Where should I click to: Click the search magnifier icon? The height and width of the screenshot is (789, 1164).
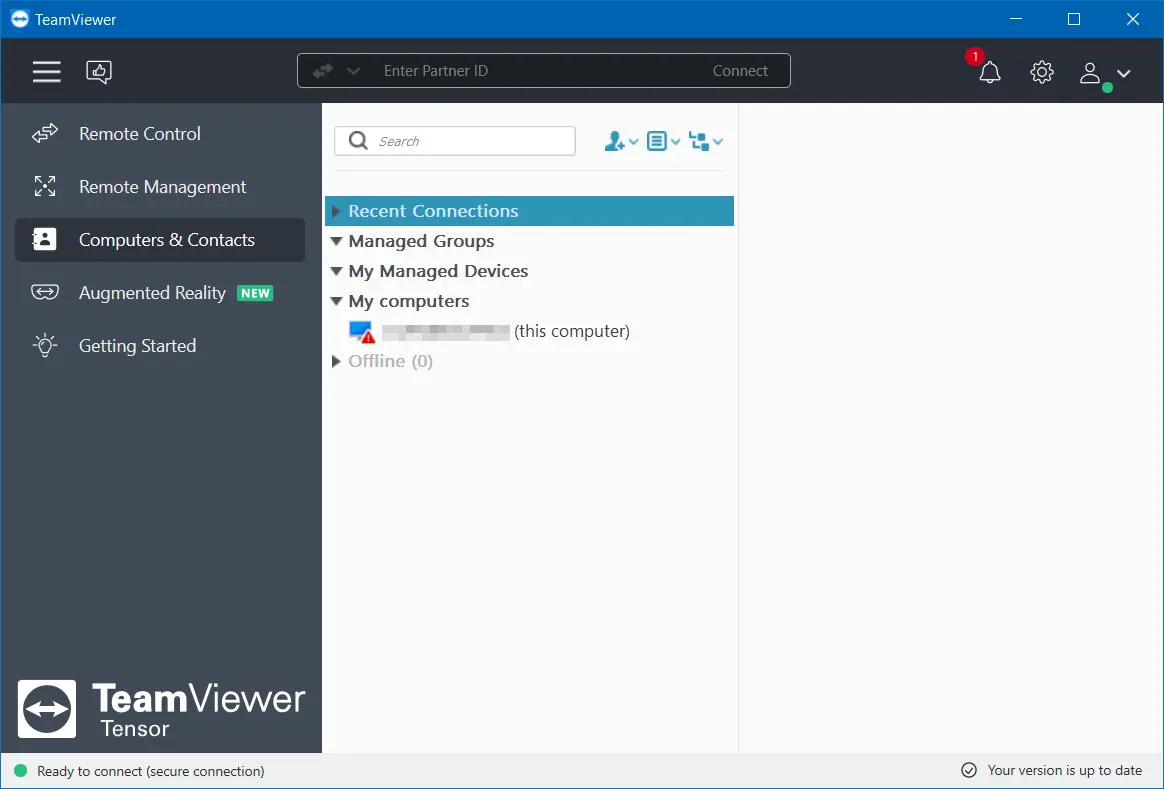(x=358, y=141)
